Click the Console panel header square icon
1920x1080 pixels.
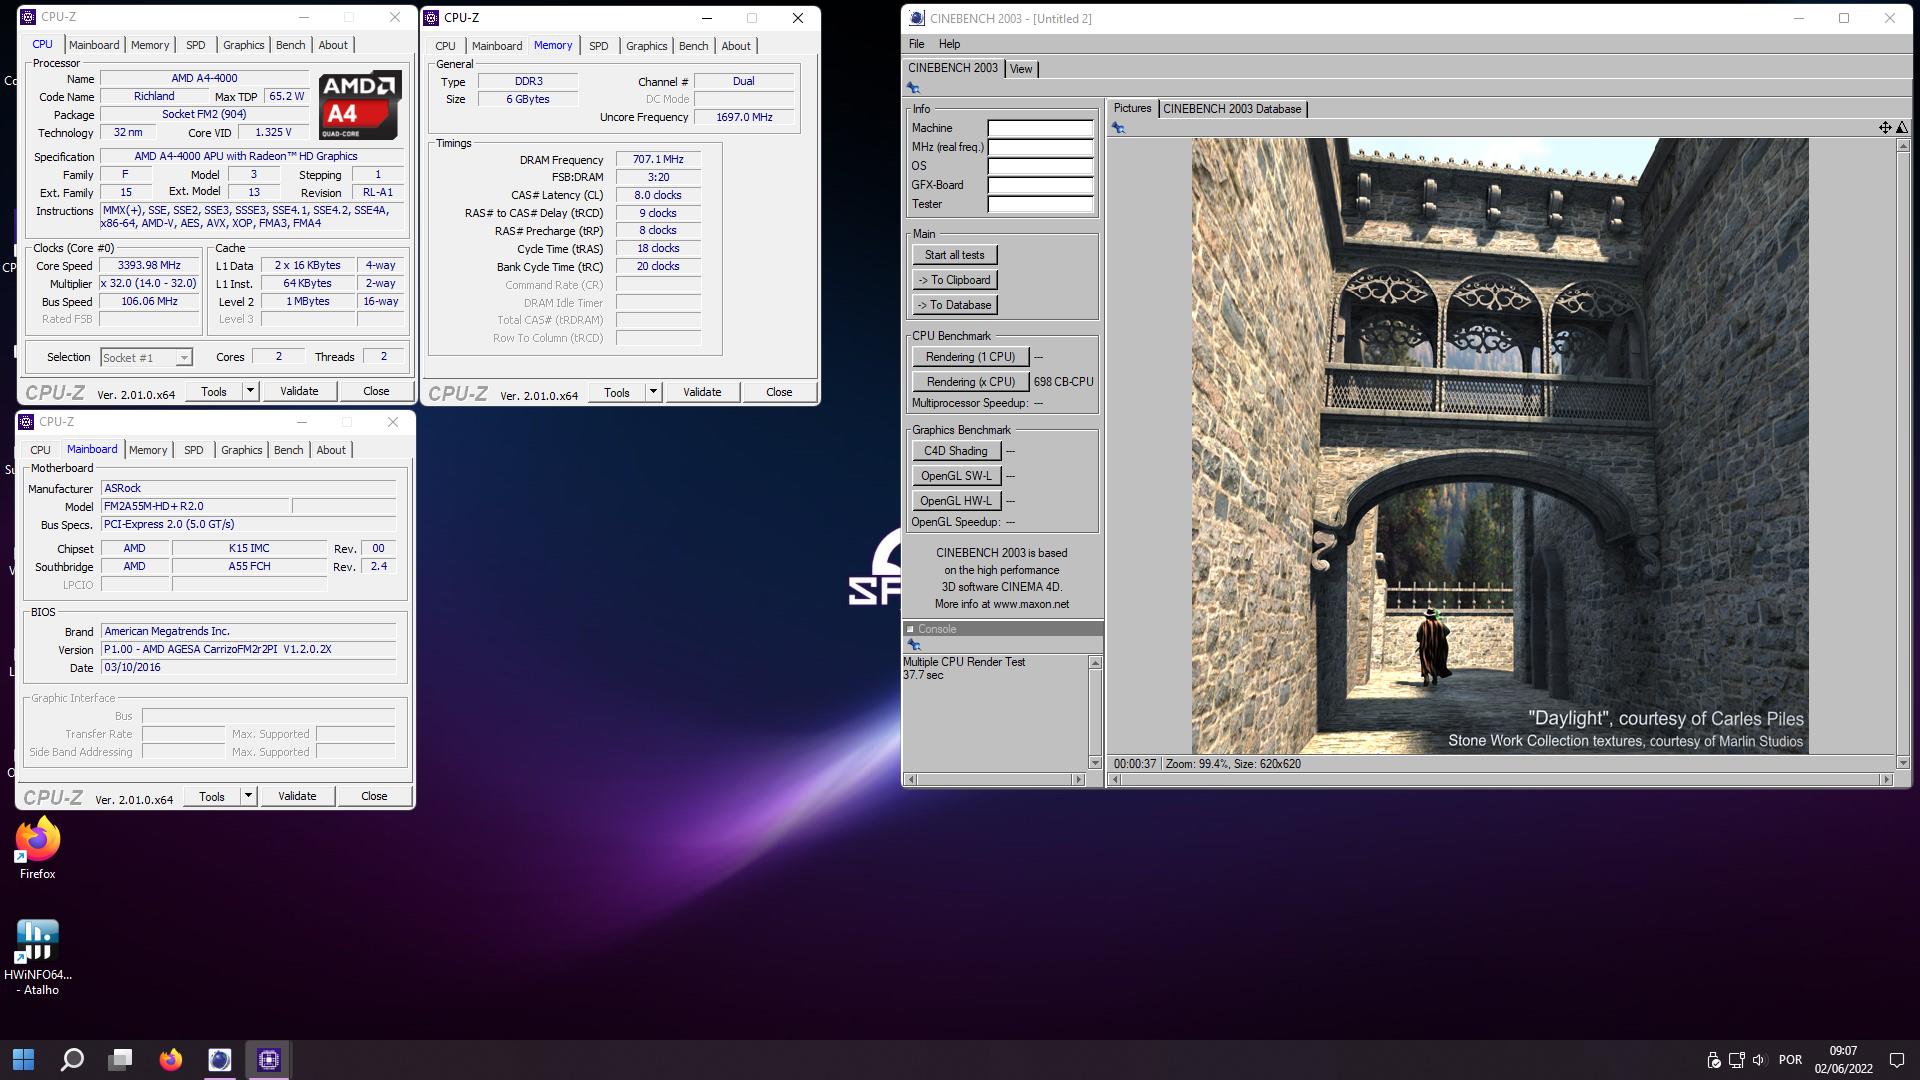click(x=910, y=629)
